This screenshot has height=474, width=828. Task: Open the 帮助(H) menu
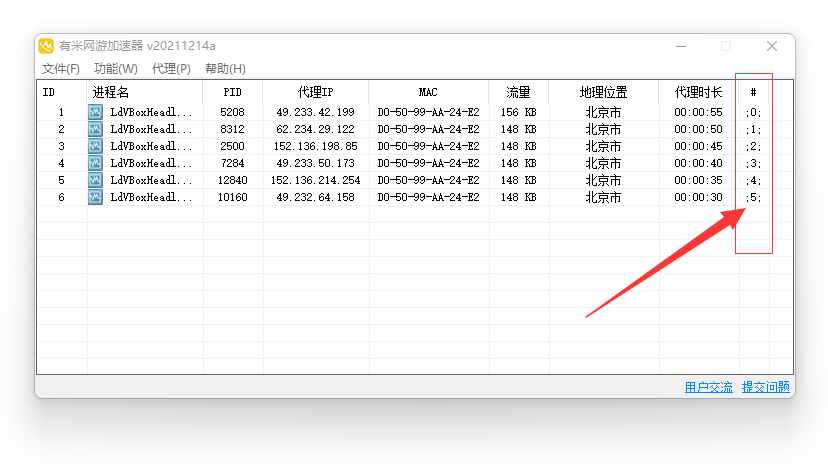tap(225, 69)
